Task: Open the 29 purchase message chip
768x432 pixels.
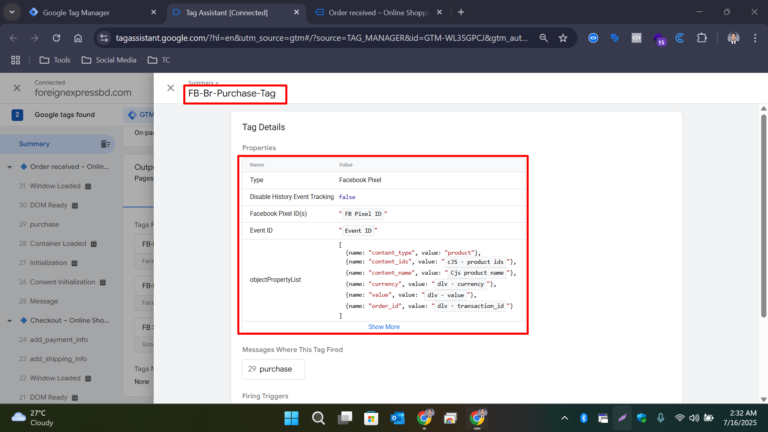Action: click(x=273, y=369)
